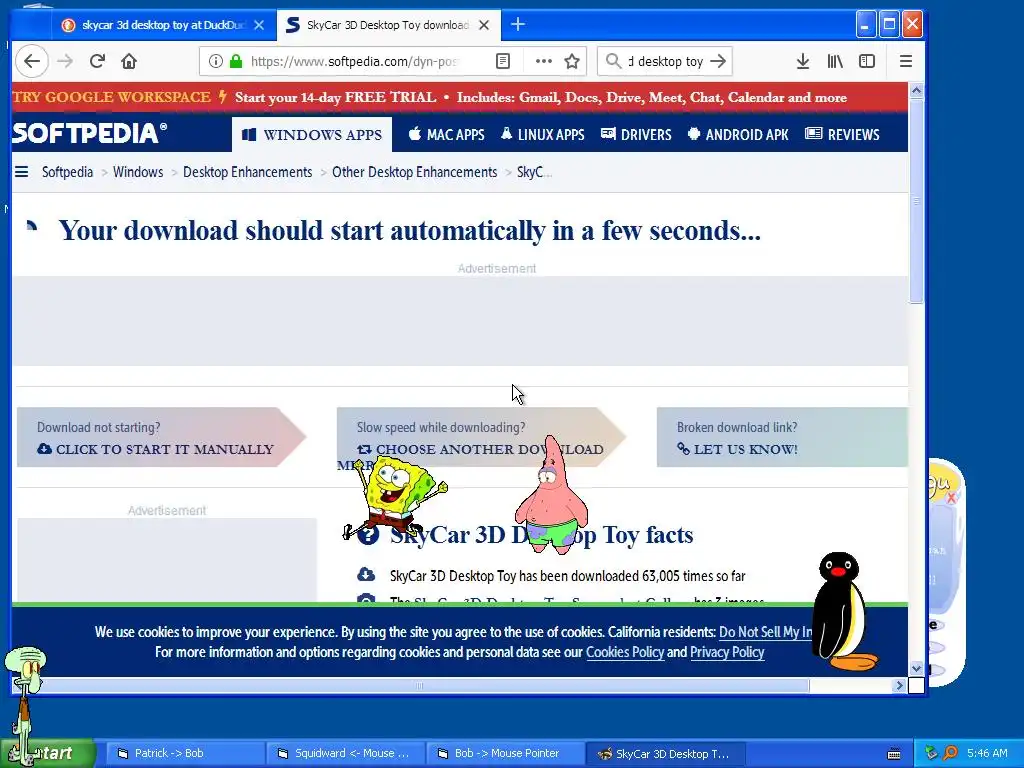
Task: Toggle the browser sidebar
Action: pyautogui.click(x=867, y=61)
